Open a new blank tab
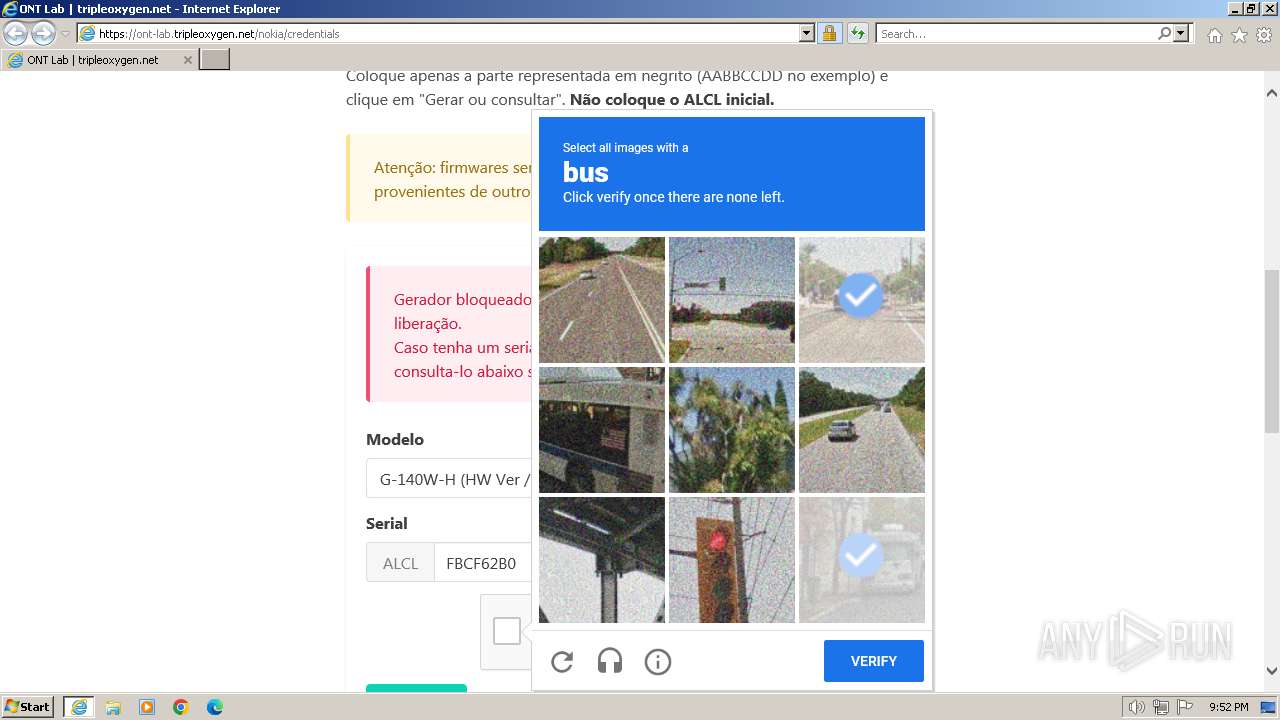Viewport: 1280px width, 720px height. 215,60
